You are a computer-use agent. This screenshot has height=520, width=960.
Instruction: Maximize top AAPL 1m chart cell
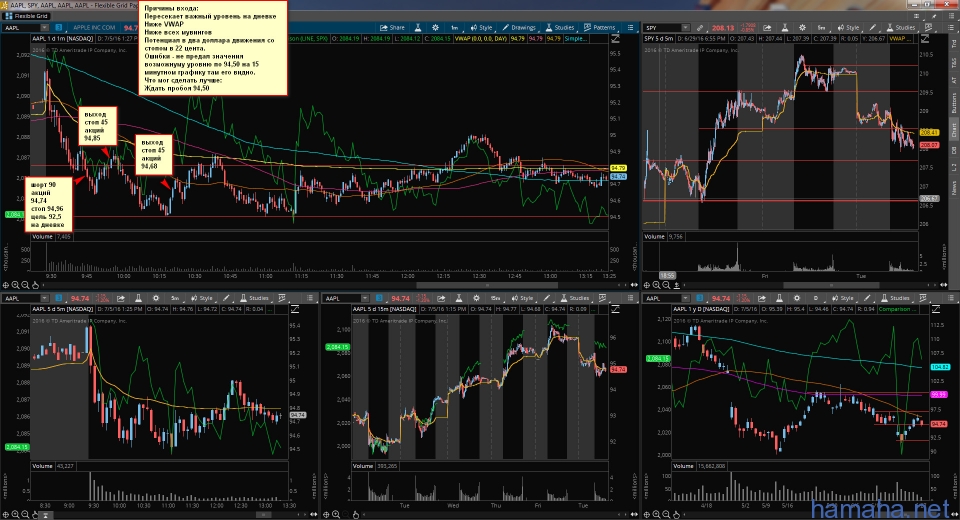pyautogui.click(x=615, y=39)
